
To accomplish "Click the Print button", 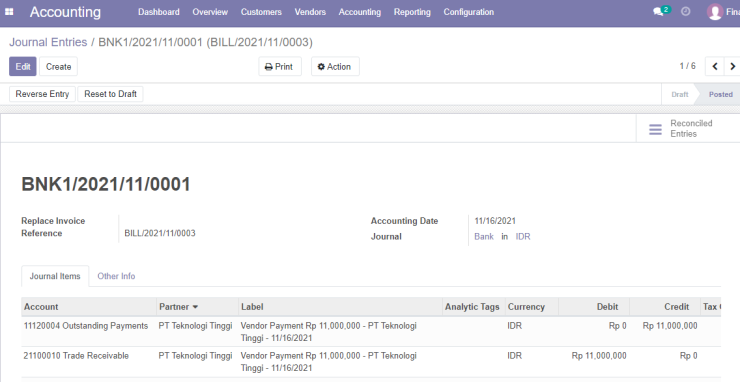I will tap(279, 67).
